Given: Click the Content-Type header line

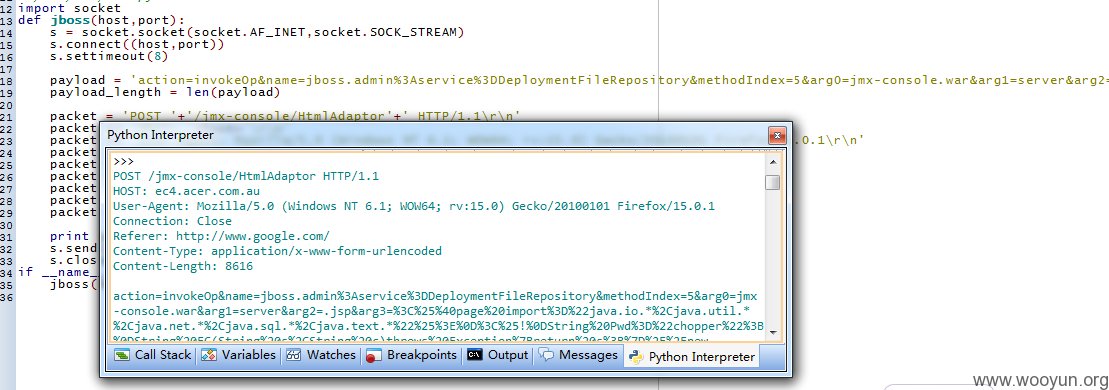Looking at the screenshot, I should tap(277, 251).
